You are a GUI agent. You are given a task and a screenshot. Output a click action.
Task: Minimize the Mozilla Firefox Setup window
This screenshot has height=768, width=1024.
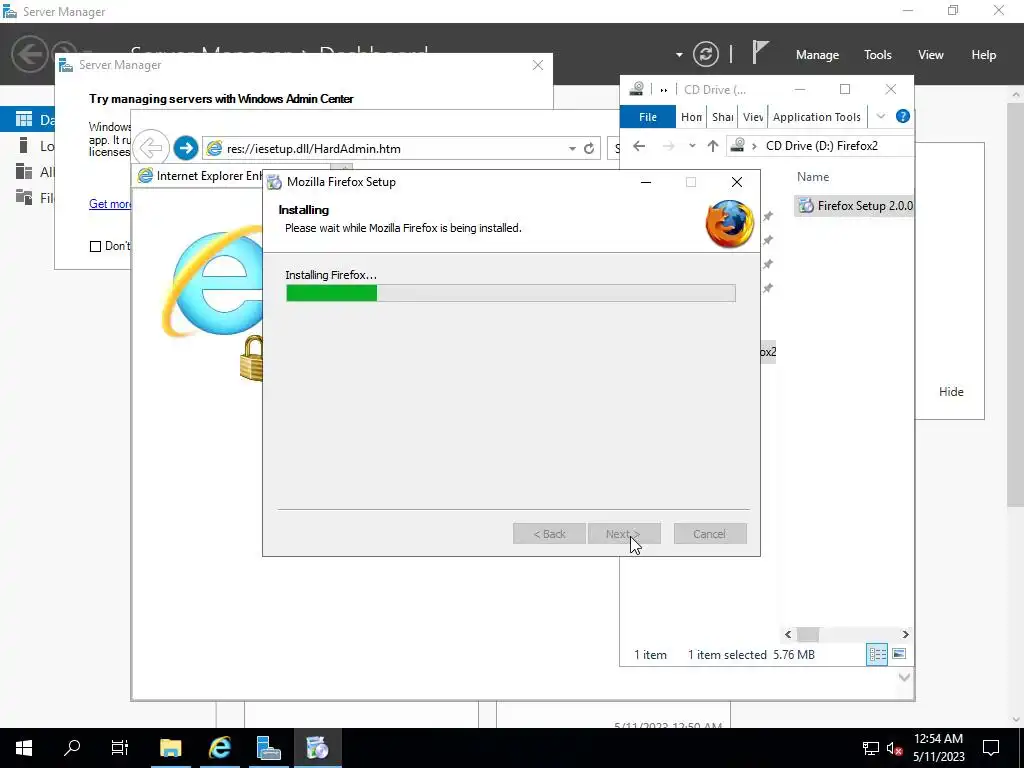(646, 182)
